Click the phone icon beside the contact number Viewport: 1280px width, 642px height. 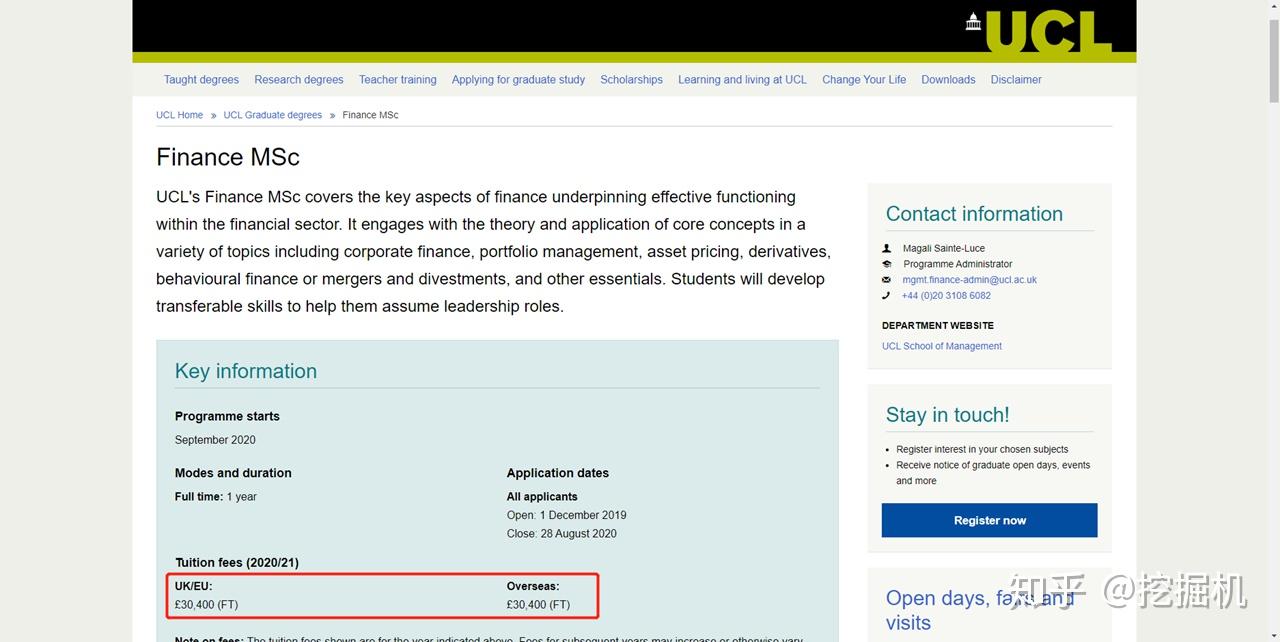(886, 296)
